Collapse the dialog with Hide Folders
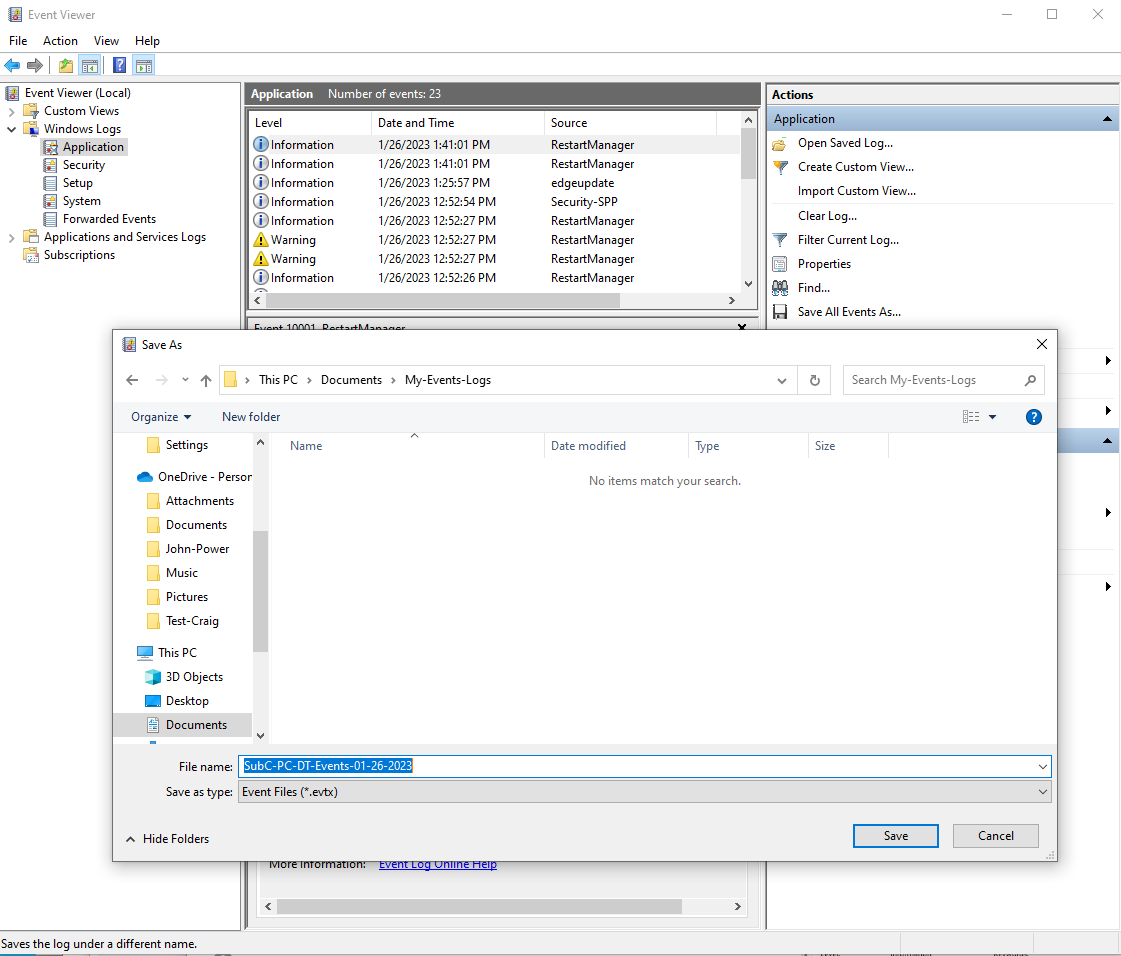 167,839
